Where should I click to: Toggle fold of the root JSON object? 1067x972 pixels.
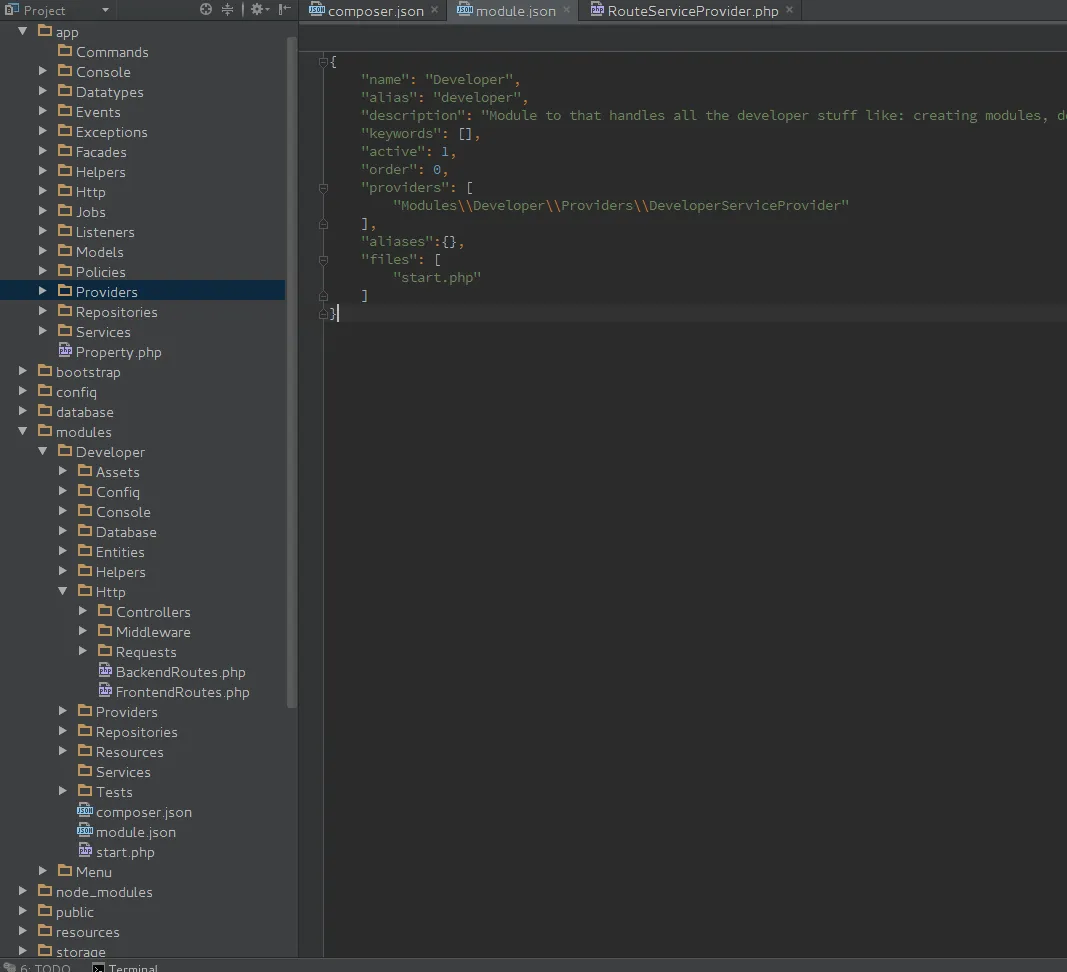[x=323, y=62]
